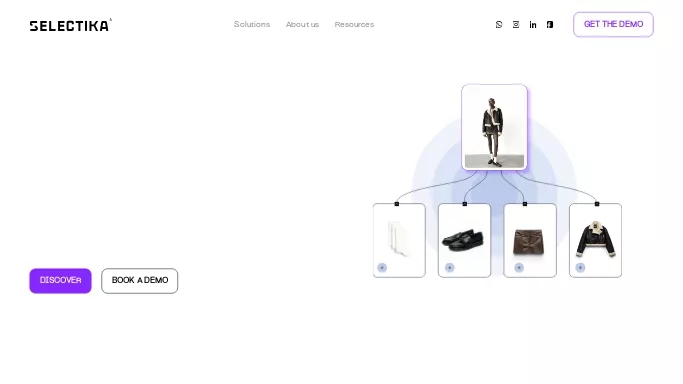Select the brown leather skirt image
This screenshot has height=384, width=683.
click(529, 242)
